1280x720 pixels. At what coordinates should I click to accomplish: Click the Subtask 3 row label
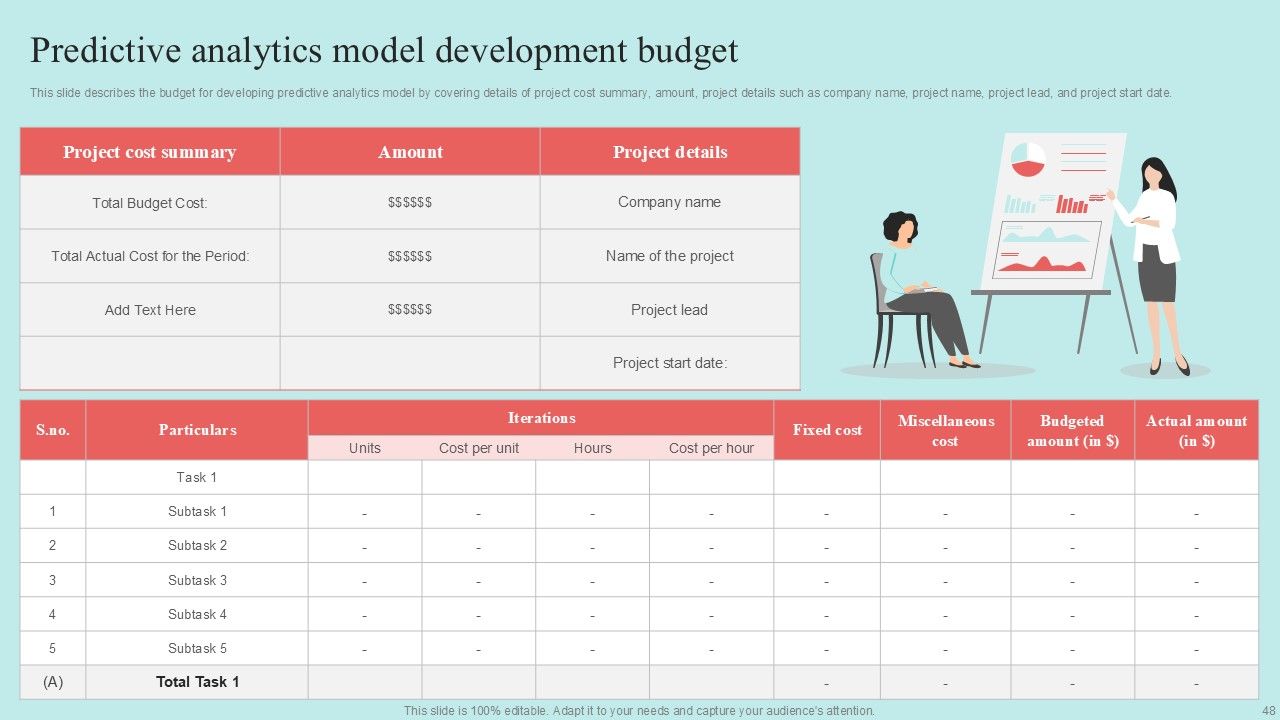pos(197,580)
